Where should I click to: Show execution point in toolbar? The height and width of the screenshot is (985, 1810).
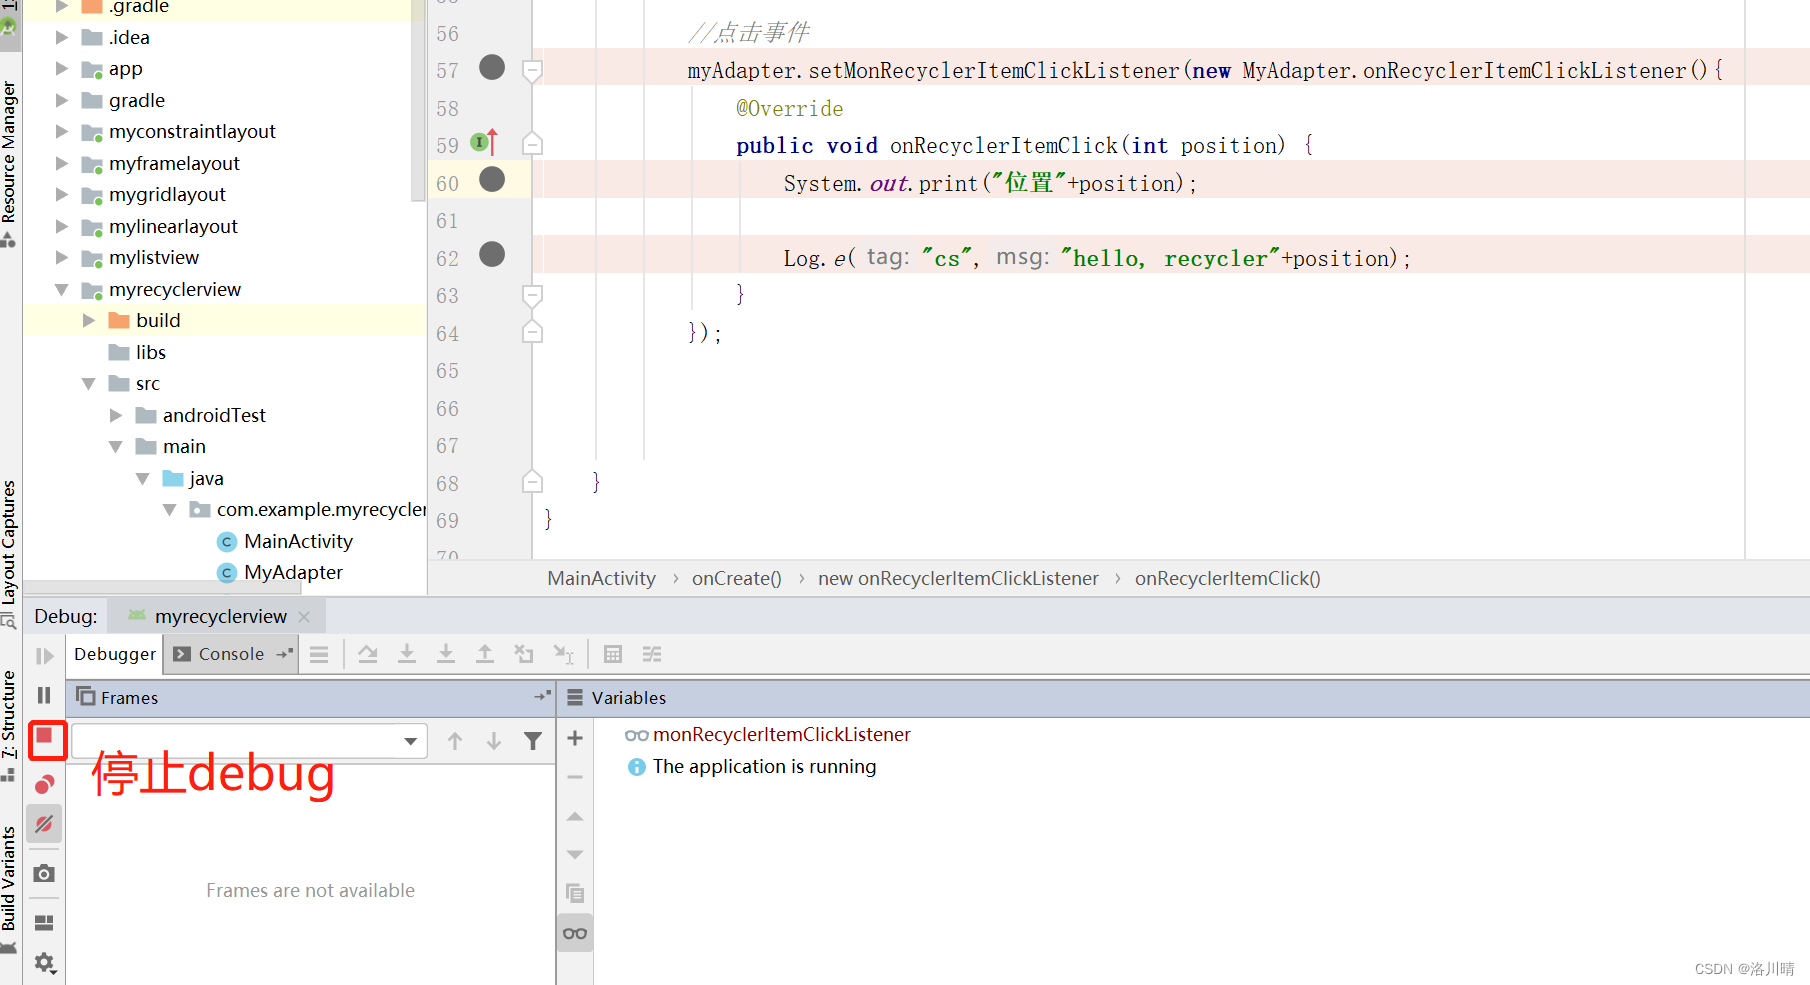(319, 654)
